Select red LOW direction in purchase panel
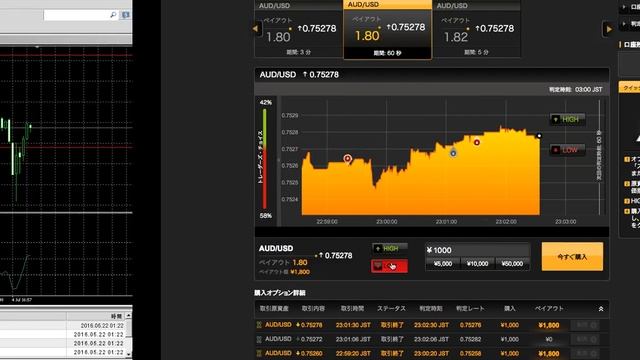This screenshot has width=640, height=360. 390,266
